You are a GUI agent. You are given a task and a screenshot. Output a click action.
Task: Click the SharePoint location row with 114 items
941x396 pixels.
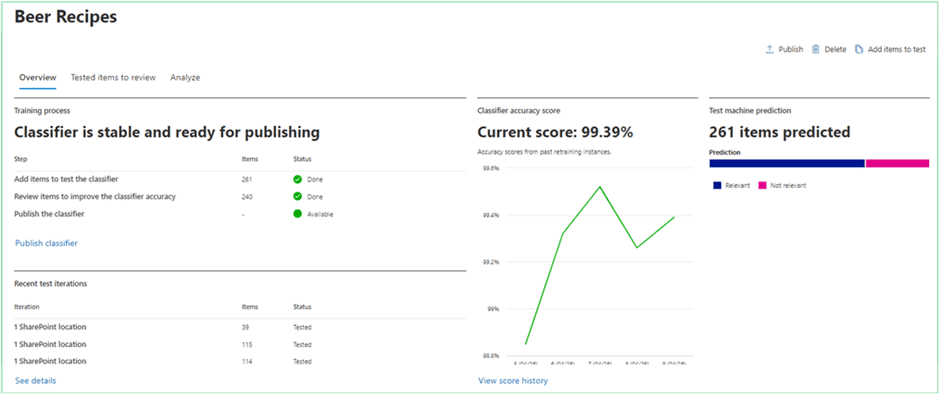click(239, 361)
